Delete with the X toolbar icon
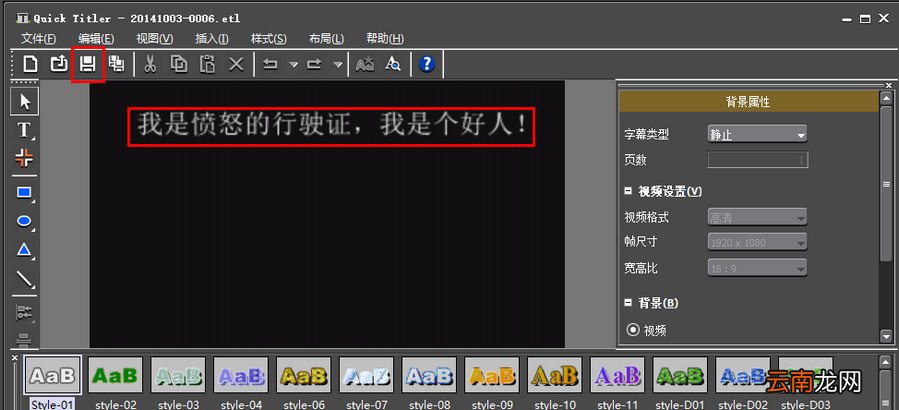The width and height of the screenshot is (899, 410). coord(236,64)
